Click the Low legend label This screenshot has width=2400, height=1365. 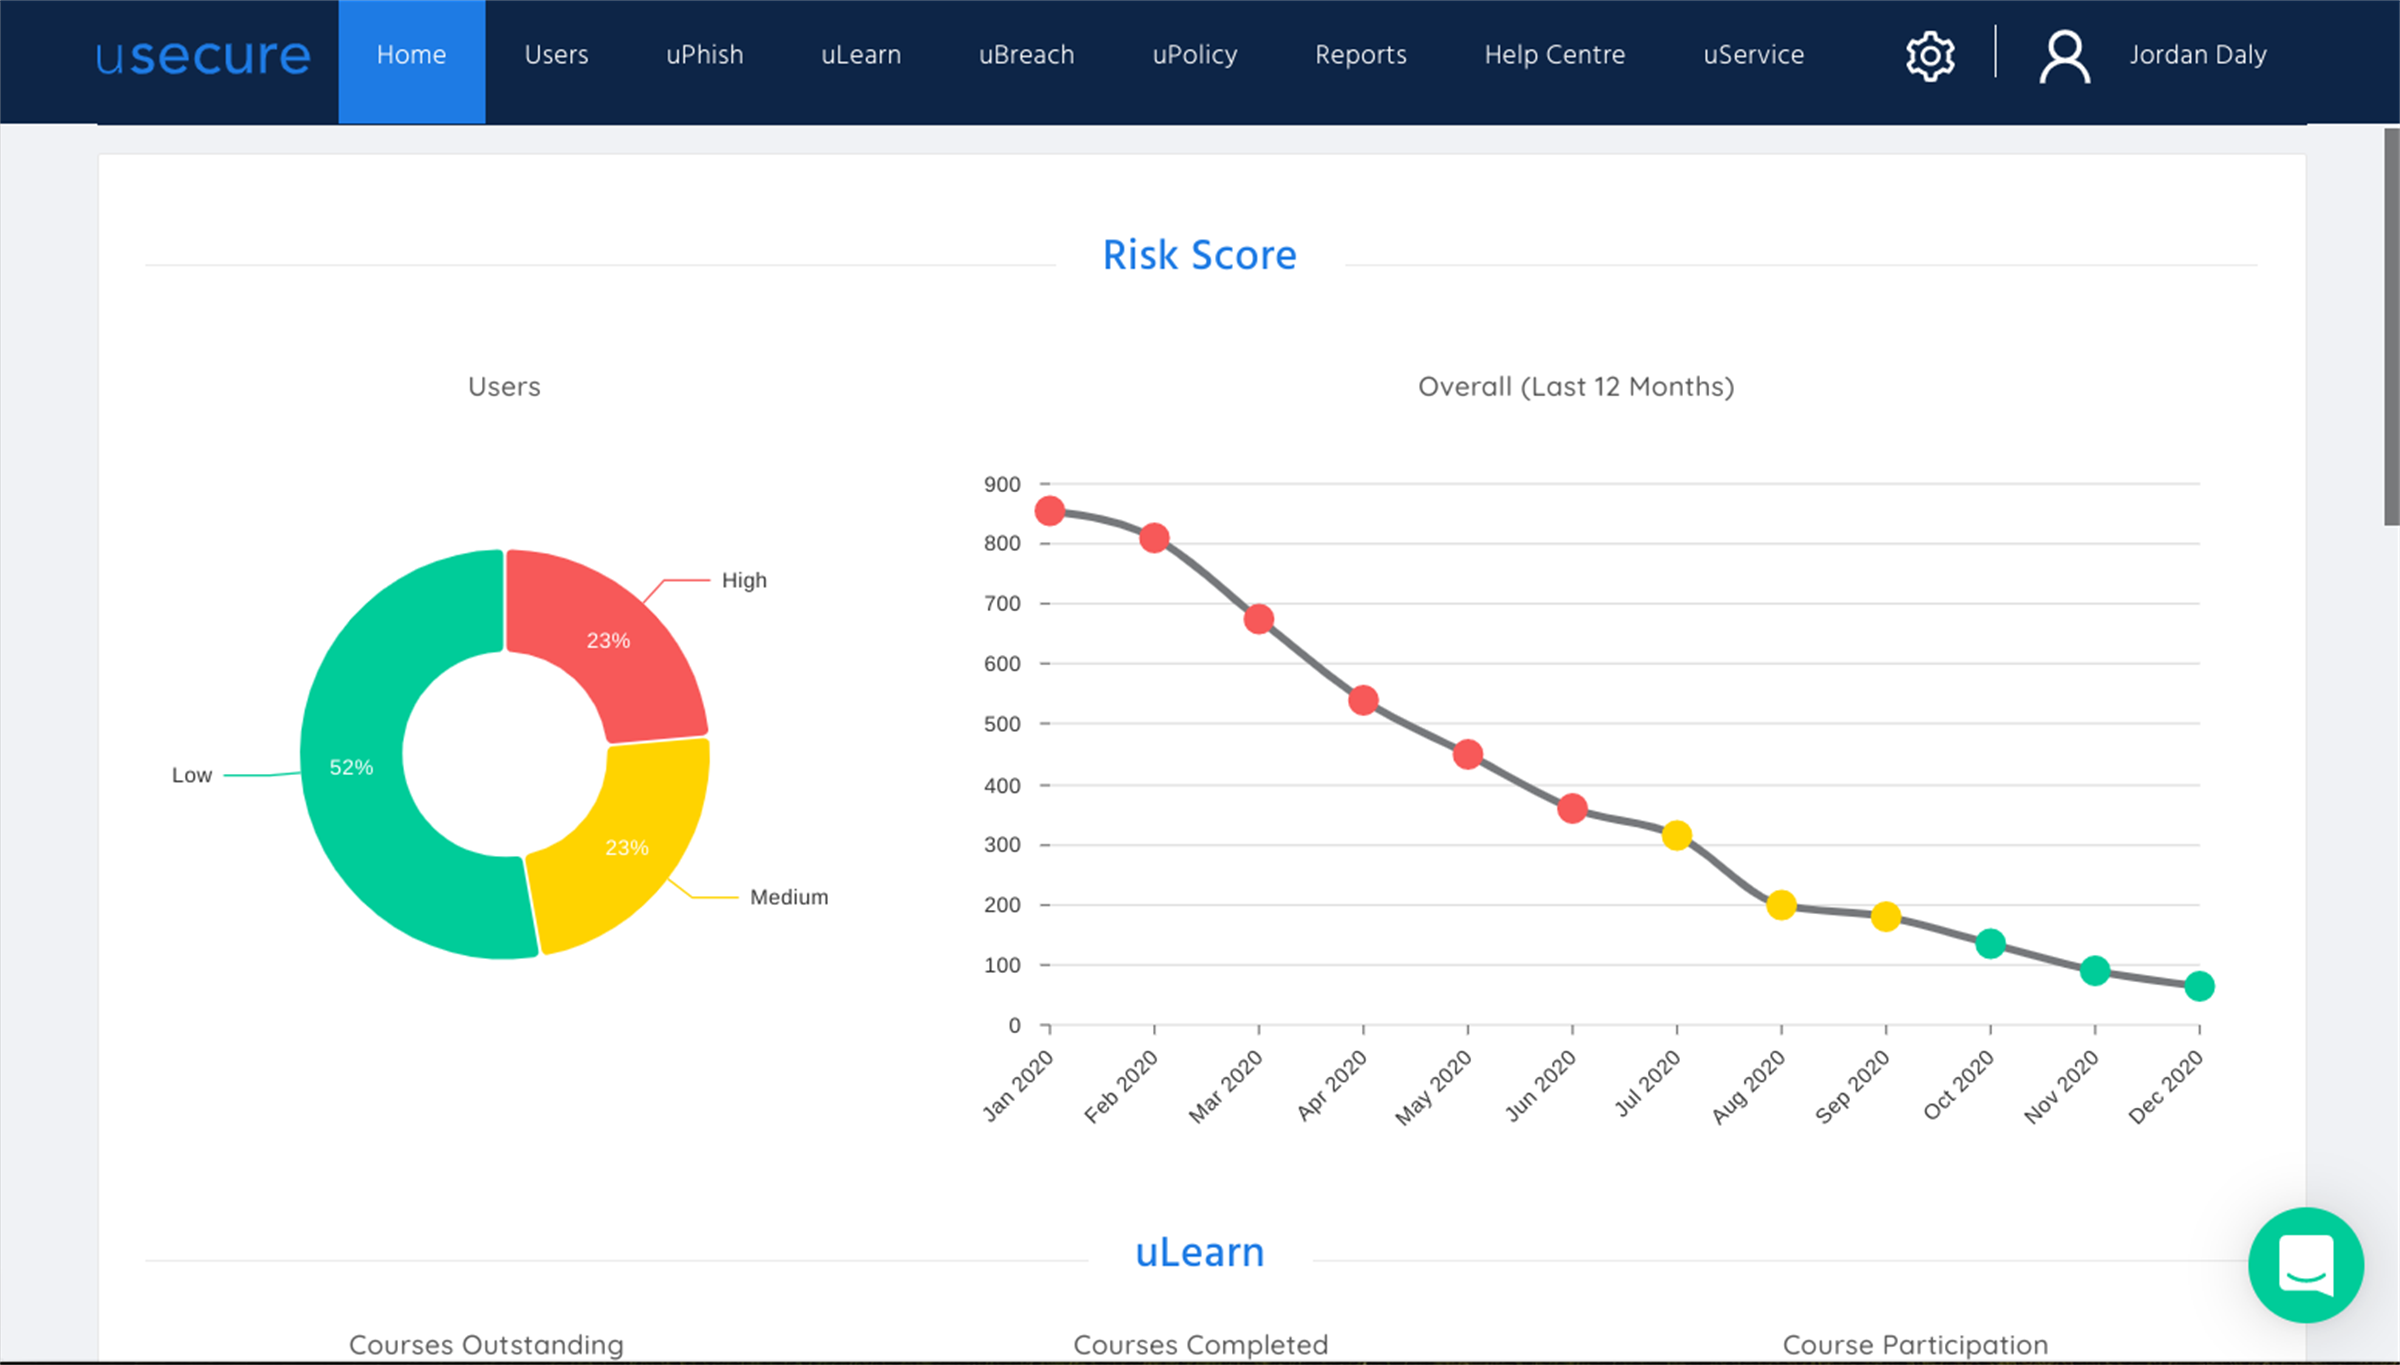[x=192, y=775]
